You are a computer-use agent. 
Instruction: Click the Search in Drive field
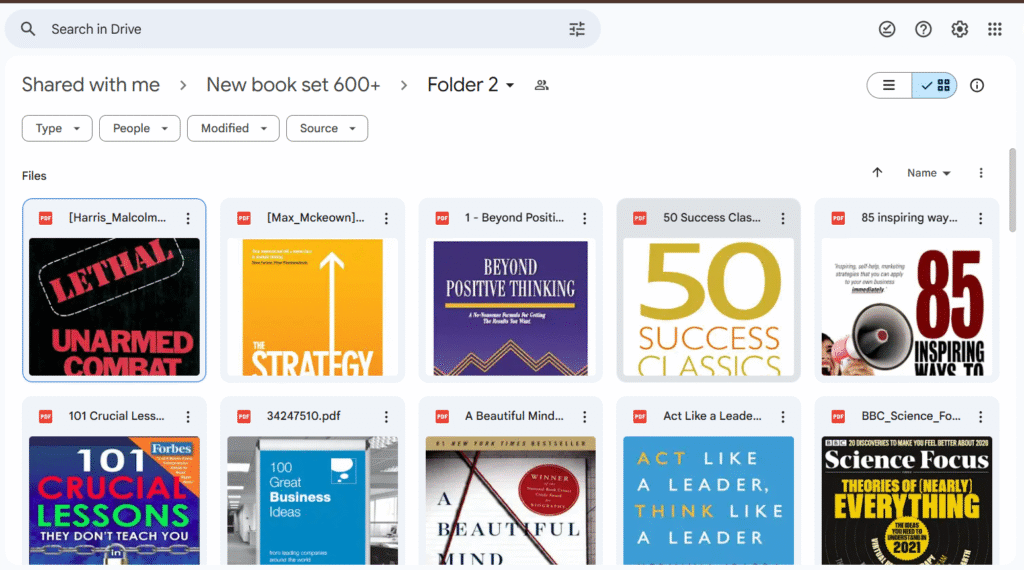(300, 29)
